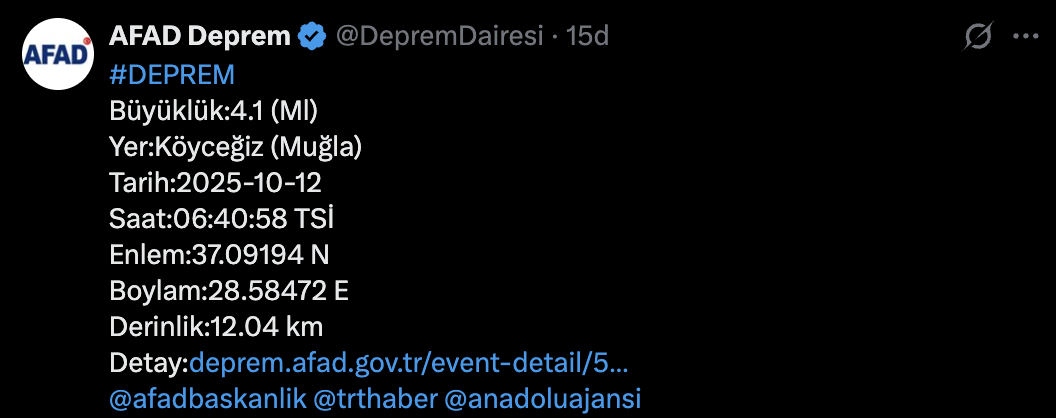This screenshot has width=1056, height=418.
Task: Click the Enlem:37.09194 N text line
Action: 220,255
